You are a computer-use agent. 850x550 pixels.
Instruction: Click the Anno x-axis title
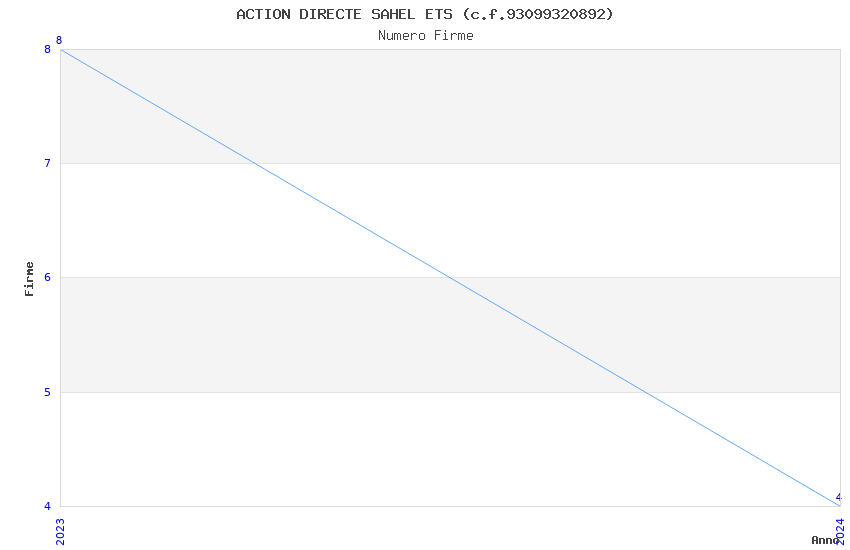(824, 540)
